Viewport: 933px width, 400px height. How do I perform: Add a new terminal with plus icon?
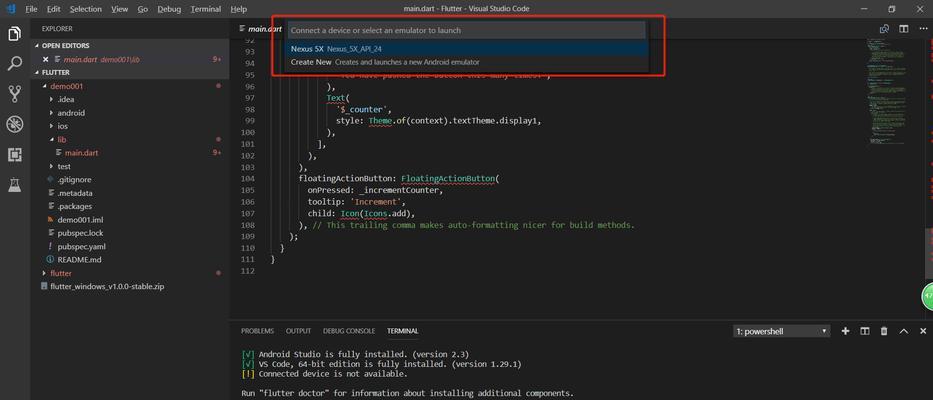(846, 331)
